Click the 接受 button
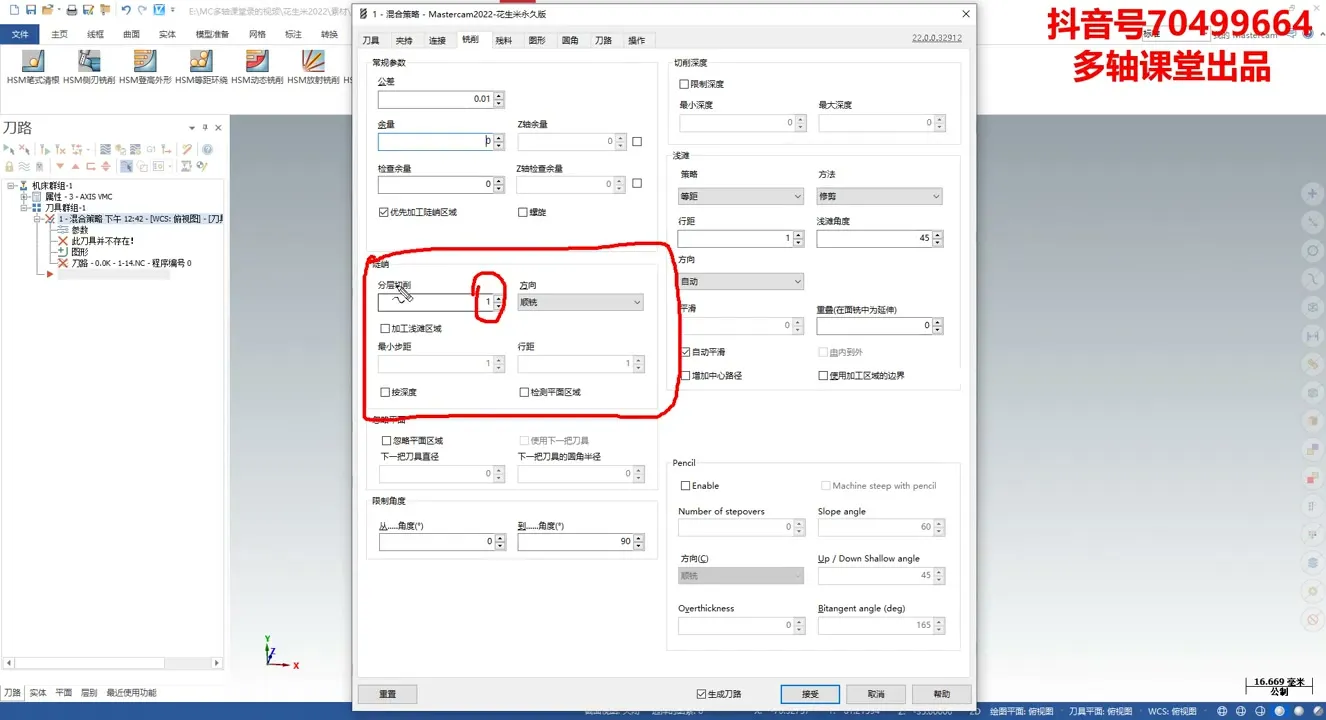Screen dimensions: 1326x720 [810, 694]
